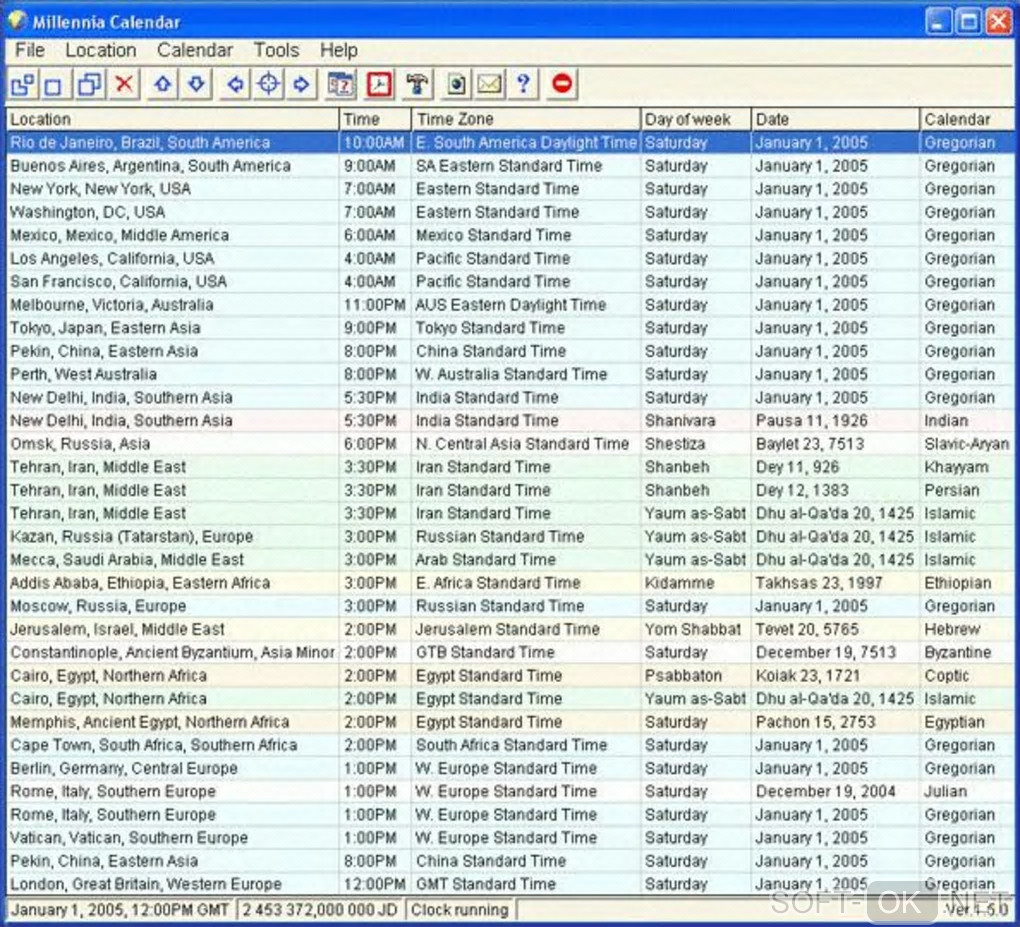Select the Perth, West Australia row
This screenshot has height=927, width=1020.
[510, 374]
